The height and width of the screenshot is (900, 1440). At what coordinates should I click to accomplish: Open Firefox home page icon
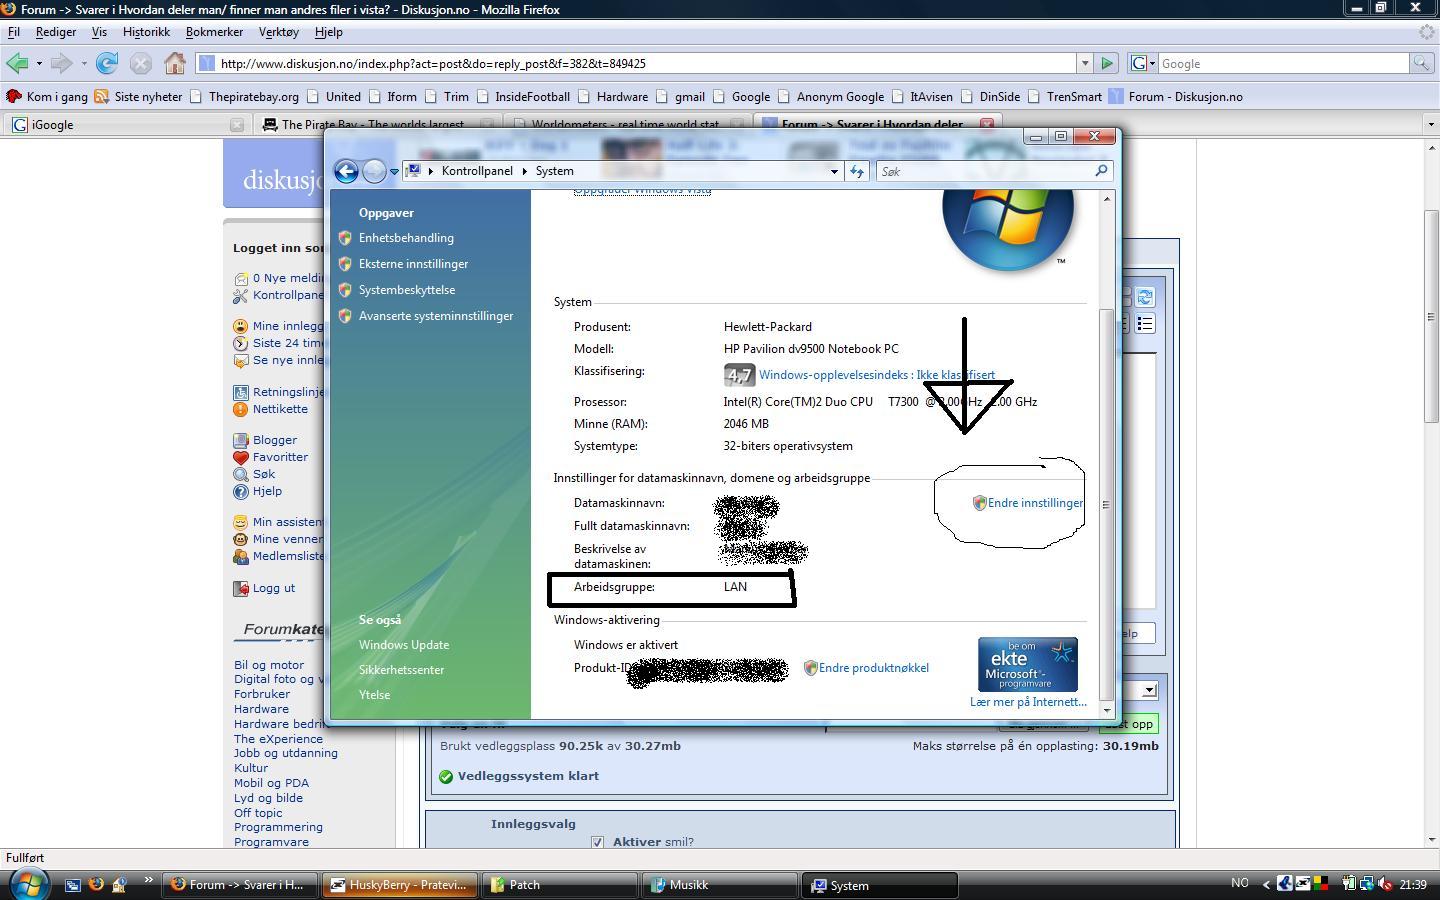[175, 63]
